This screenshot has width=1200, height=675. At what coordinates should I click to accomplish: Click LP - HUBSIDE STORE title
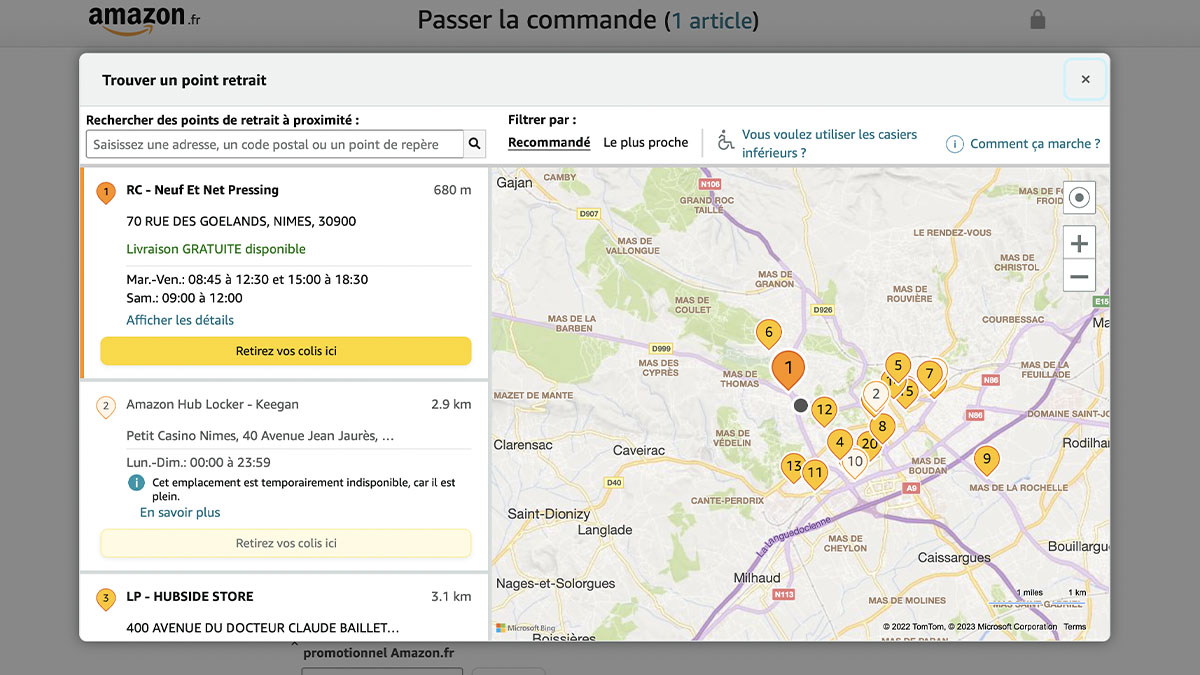pos(190,596)
